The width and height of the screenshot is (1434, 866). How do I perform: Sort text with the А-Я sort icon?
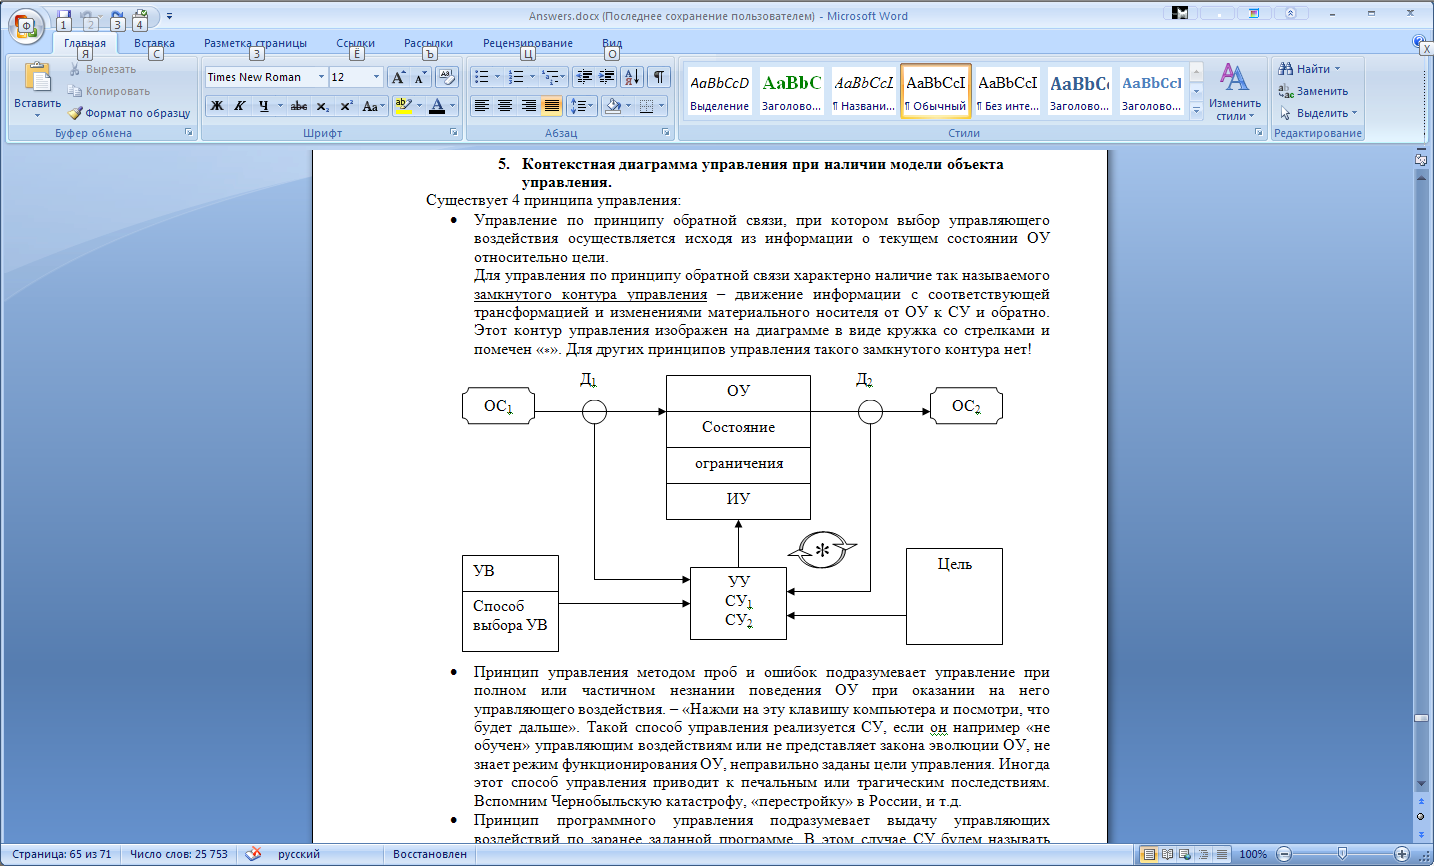pyautogui.click(x=632, y=77)
